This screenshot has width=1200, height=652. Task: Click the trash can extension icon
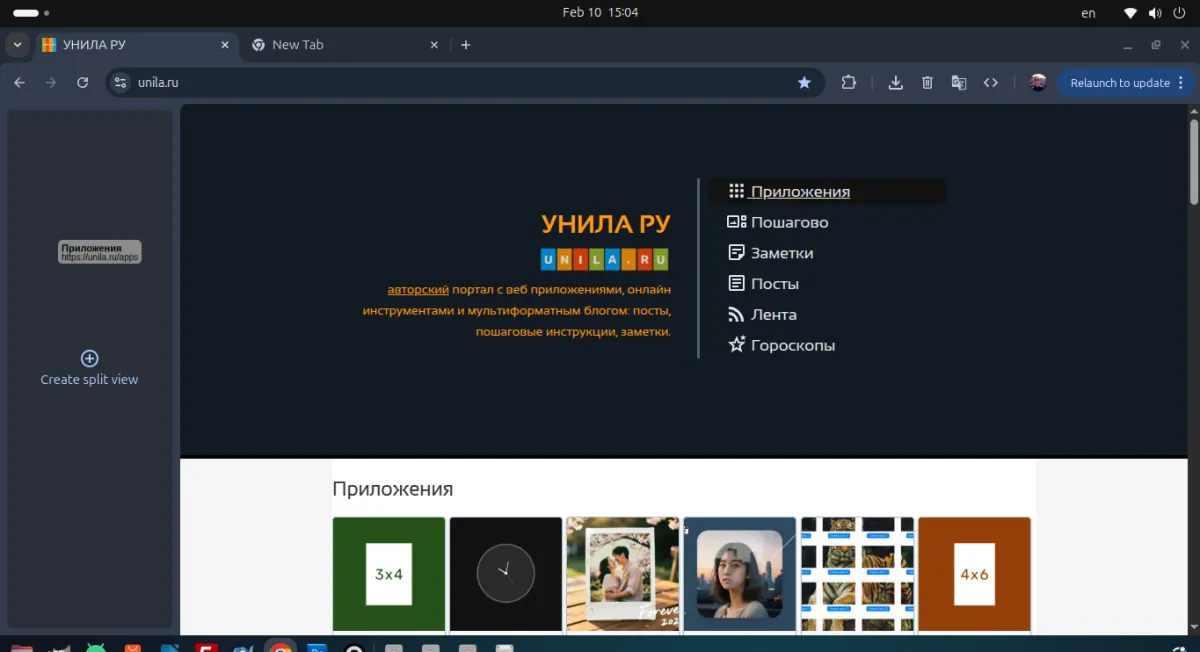tap(927, 83)
